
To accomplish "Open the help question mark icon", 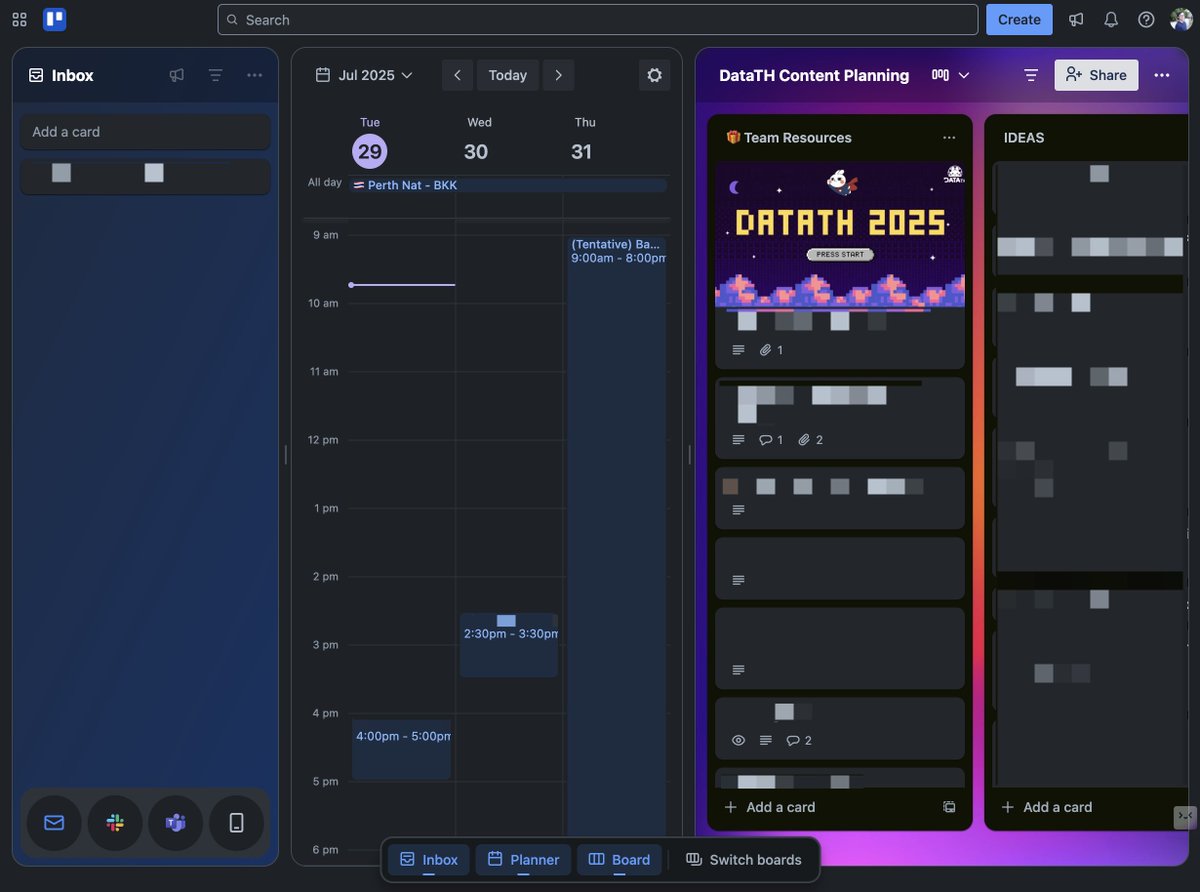I will coord(1146,20).
